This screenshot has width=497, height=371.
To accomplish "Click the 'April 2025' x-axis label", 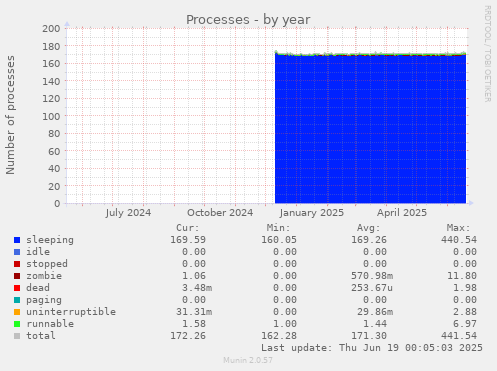I will [x=402, y=213].
